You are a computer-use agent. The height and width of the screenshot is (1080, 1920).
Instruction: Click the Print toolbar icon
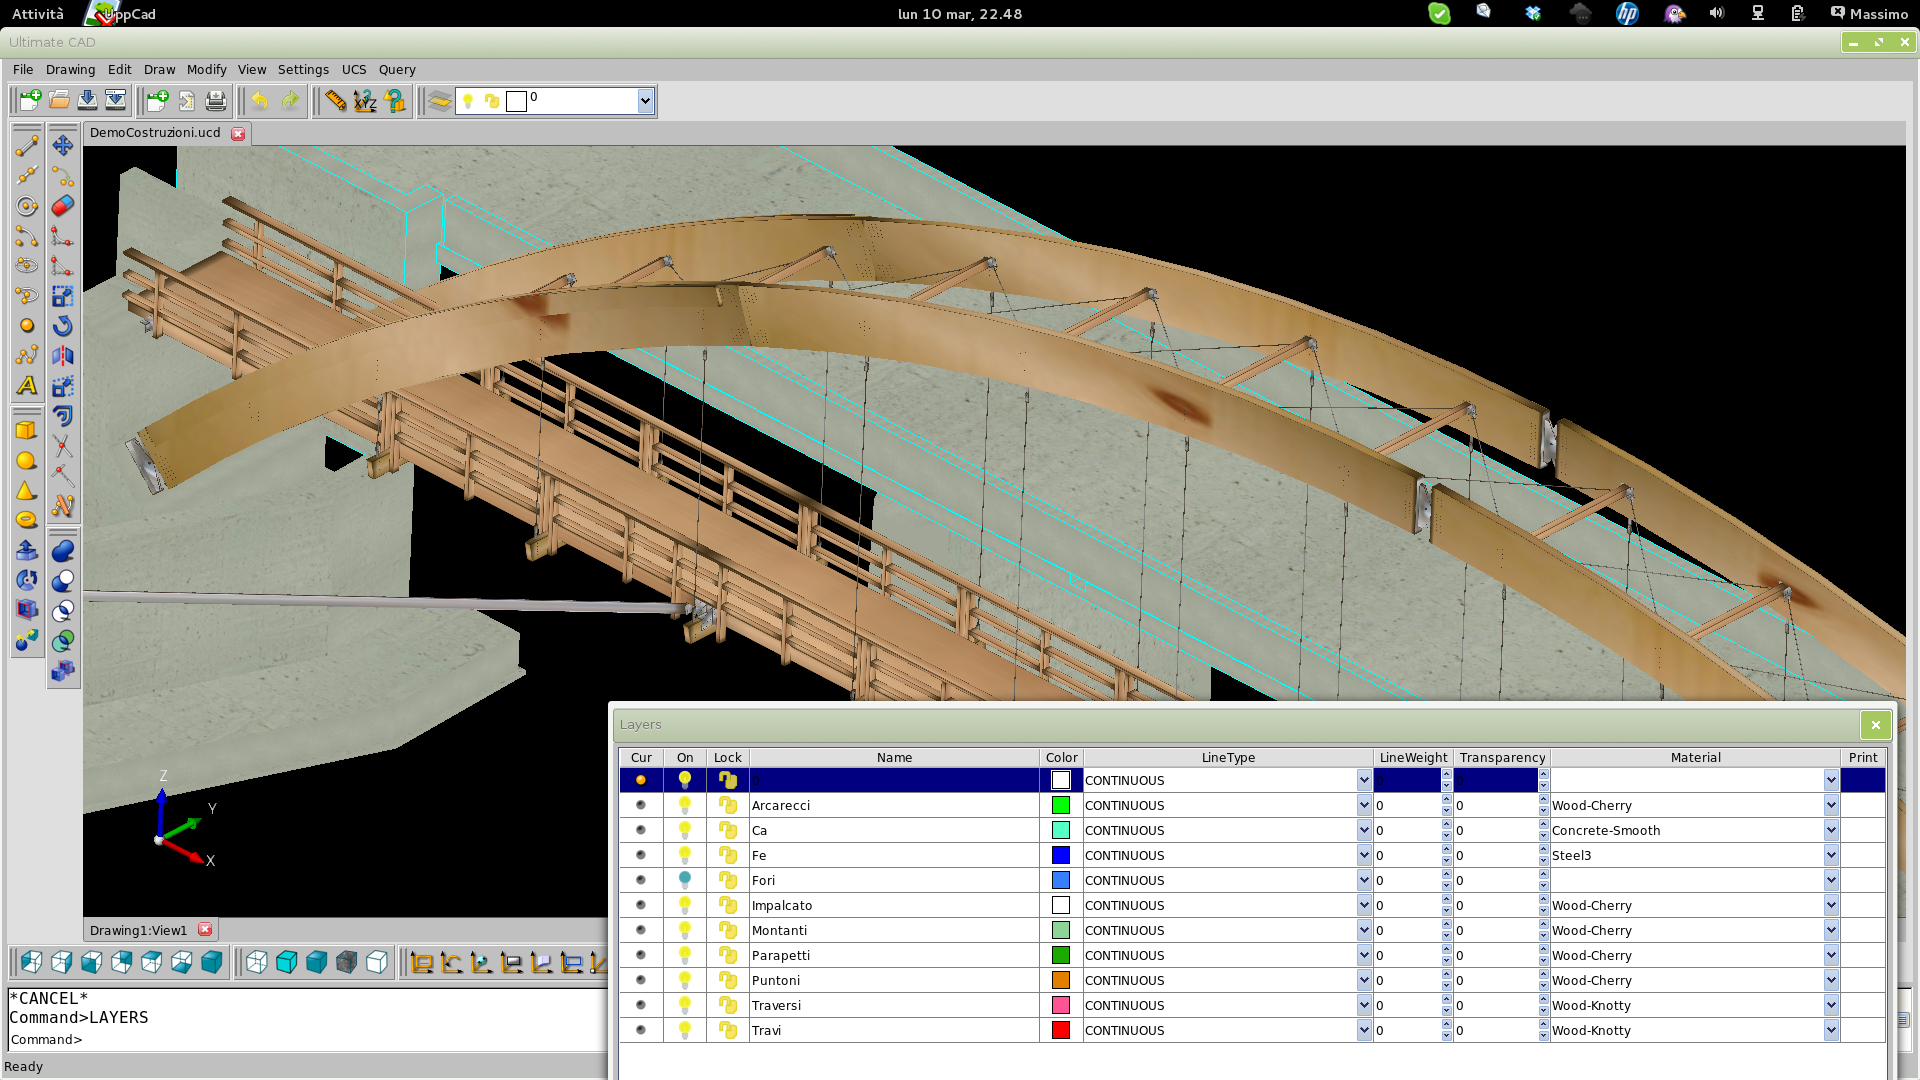(216, 101)
